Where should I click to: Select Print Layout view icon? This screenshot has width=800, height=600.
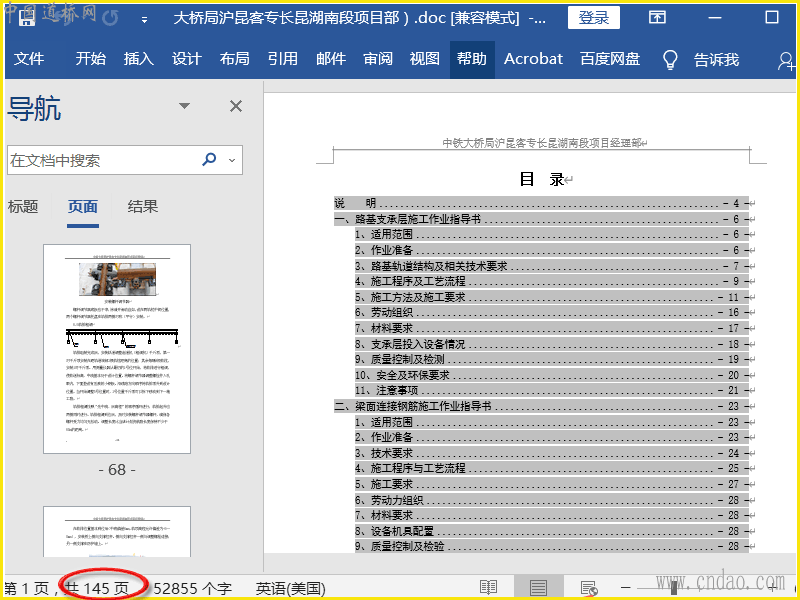538,588
